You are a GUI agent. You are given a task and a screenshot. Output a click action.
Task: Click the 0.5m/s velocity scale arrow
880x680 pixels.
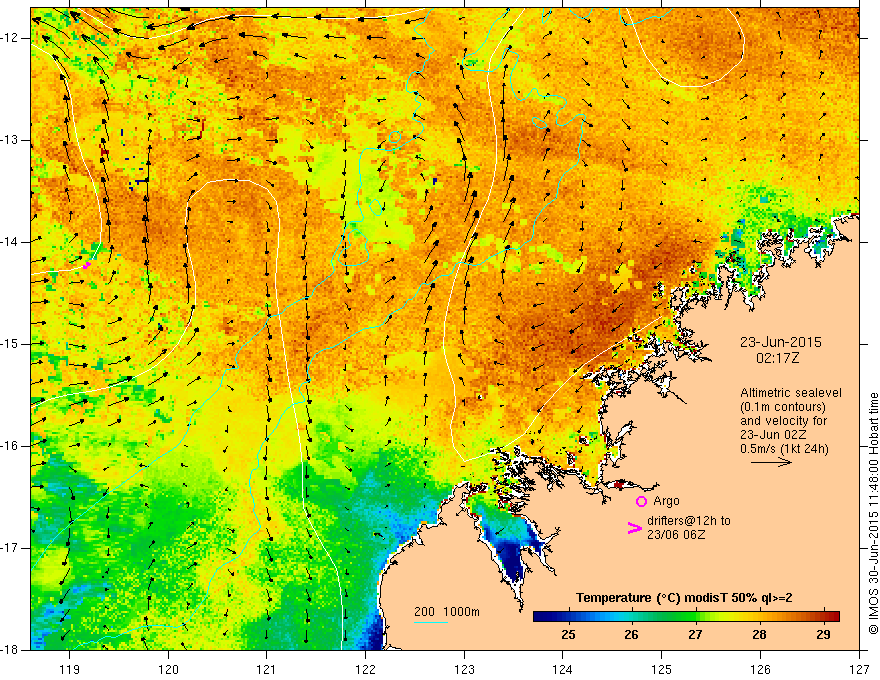coord(771,462)
